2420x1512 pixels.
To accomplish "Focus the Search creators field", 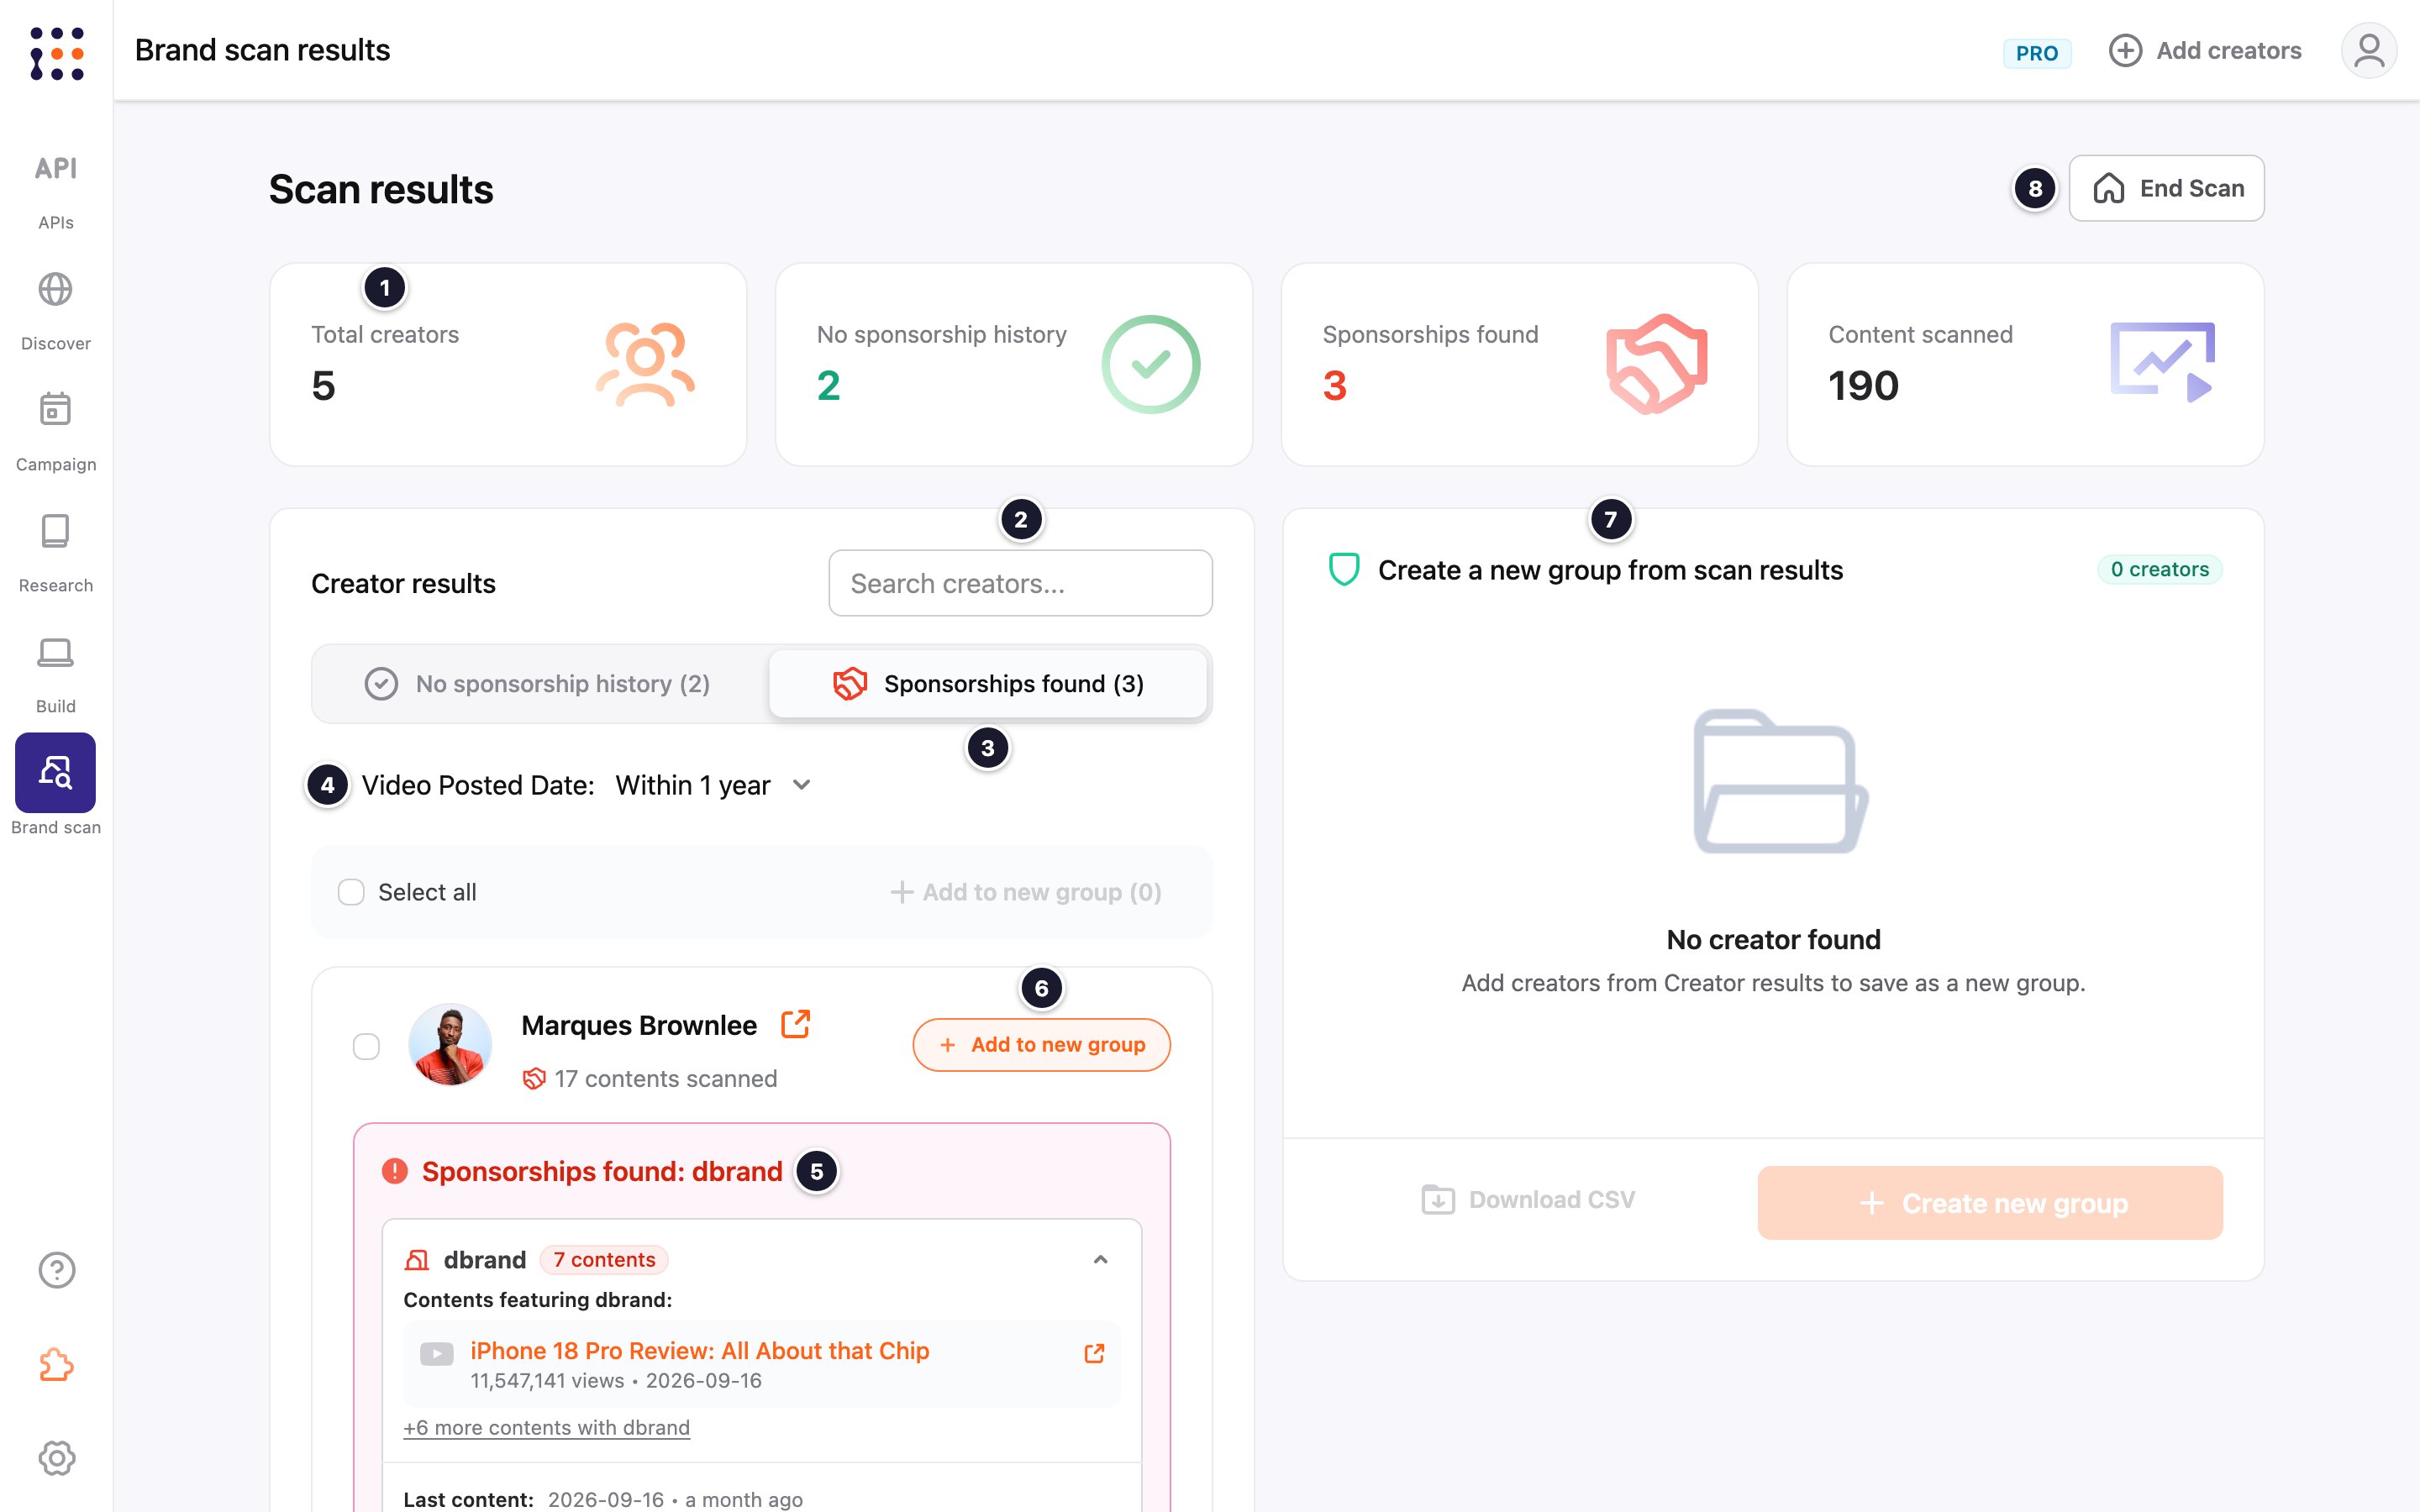I will tap(1020, 583).
